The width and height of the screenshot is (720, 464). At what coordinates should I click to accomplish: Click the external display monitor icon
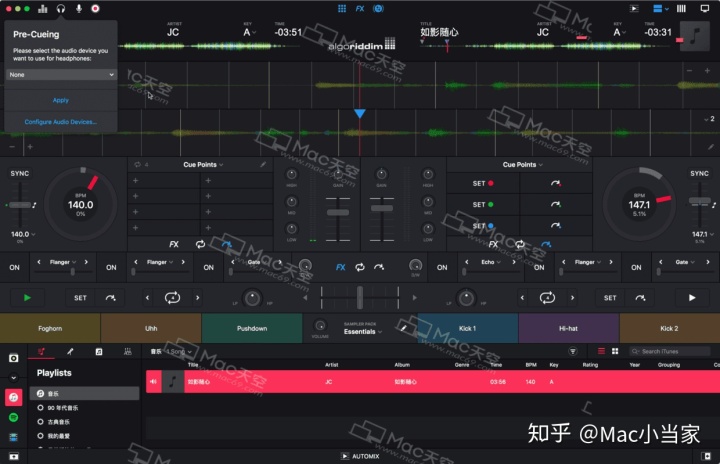tap(704, 8)
